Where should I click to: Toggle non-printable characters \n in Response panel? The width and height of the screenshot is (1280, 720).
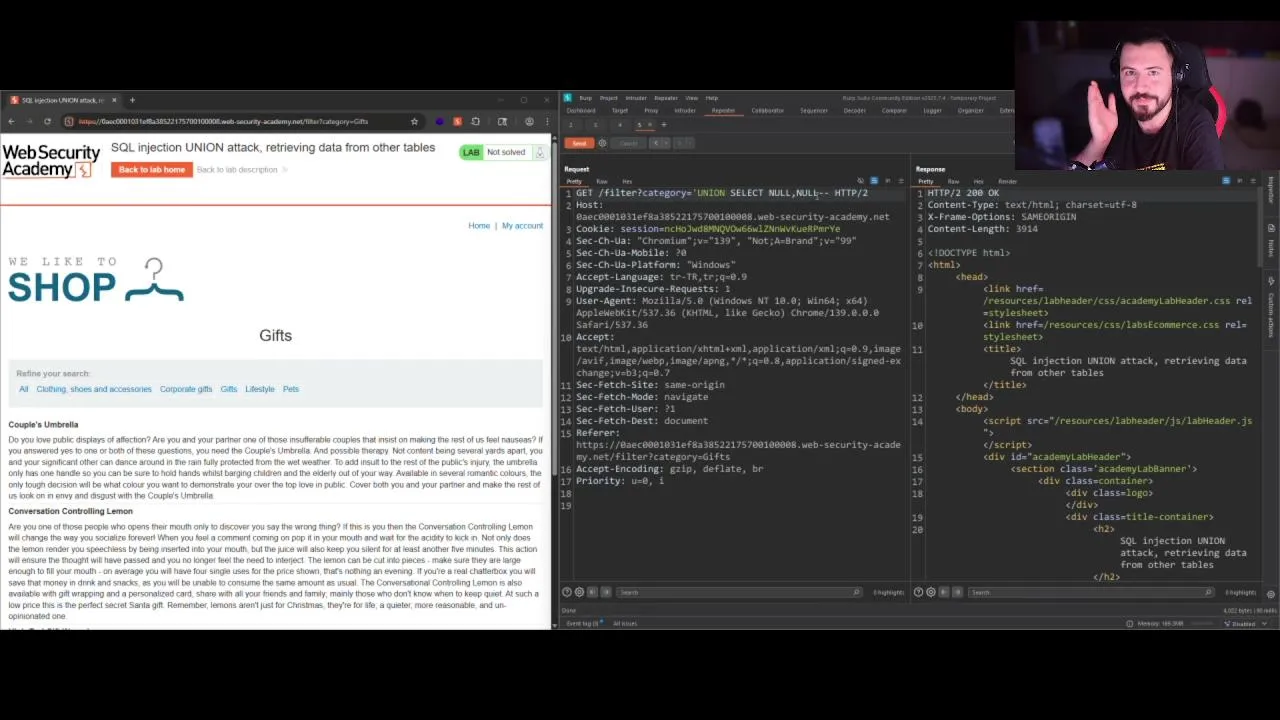tap(1240, 181)
